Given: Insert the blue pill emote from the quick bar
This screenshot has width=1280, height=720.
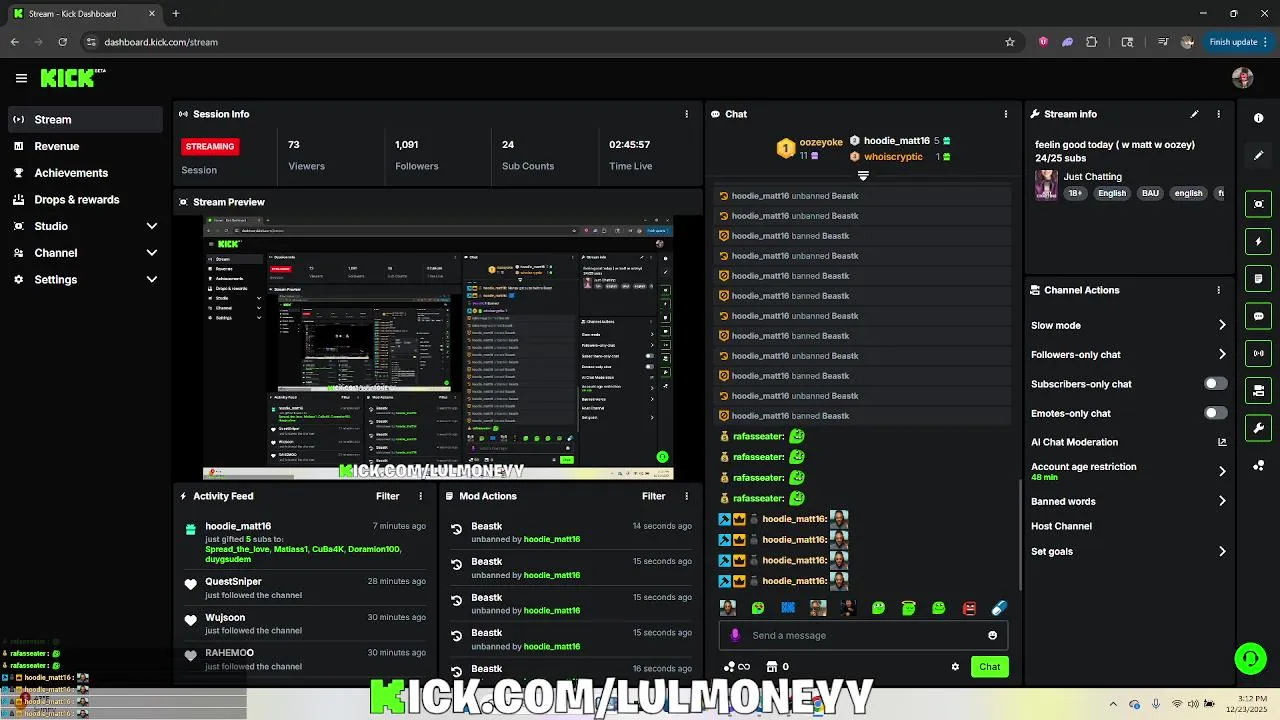Looking at the screenshot, I should (999, 608).
